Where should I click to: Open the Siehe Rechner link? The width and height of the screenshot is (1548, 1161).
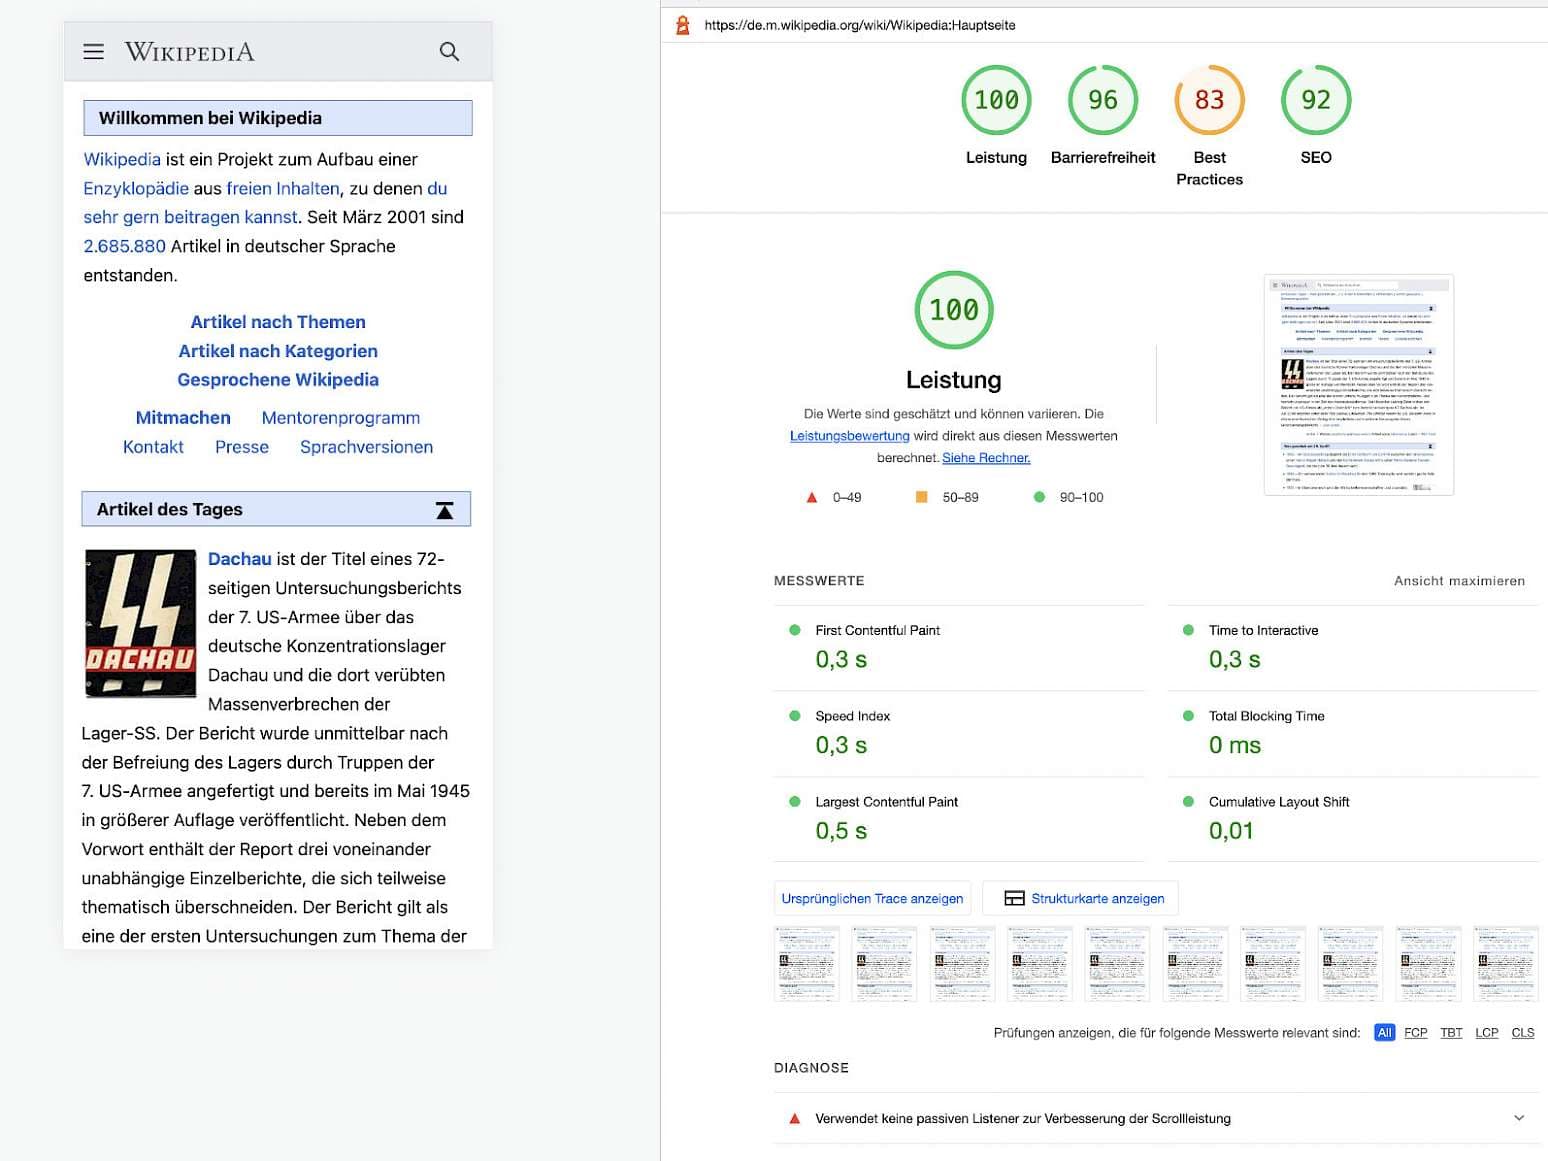coord(986,458)
